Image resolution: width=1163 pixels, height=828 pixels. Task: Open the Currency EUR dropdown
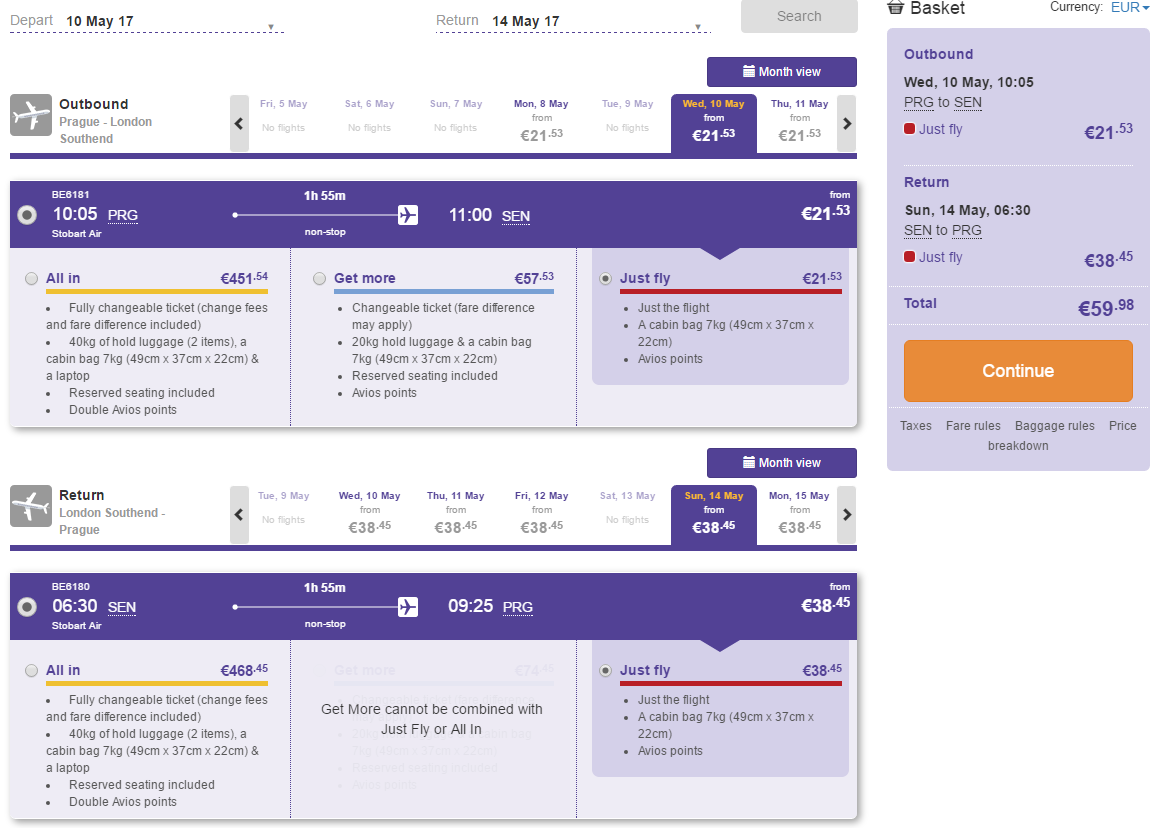point(1130,7)
